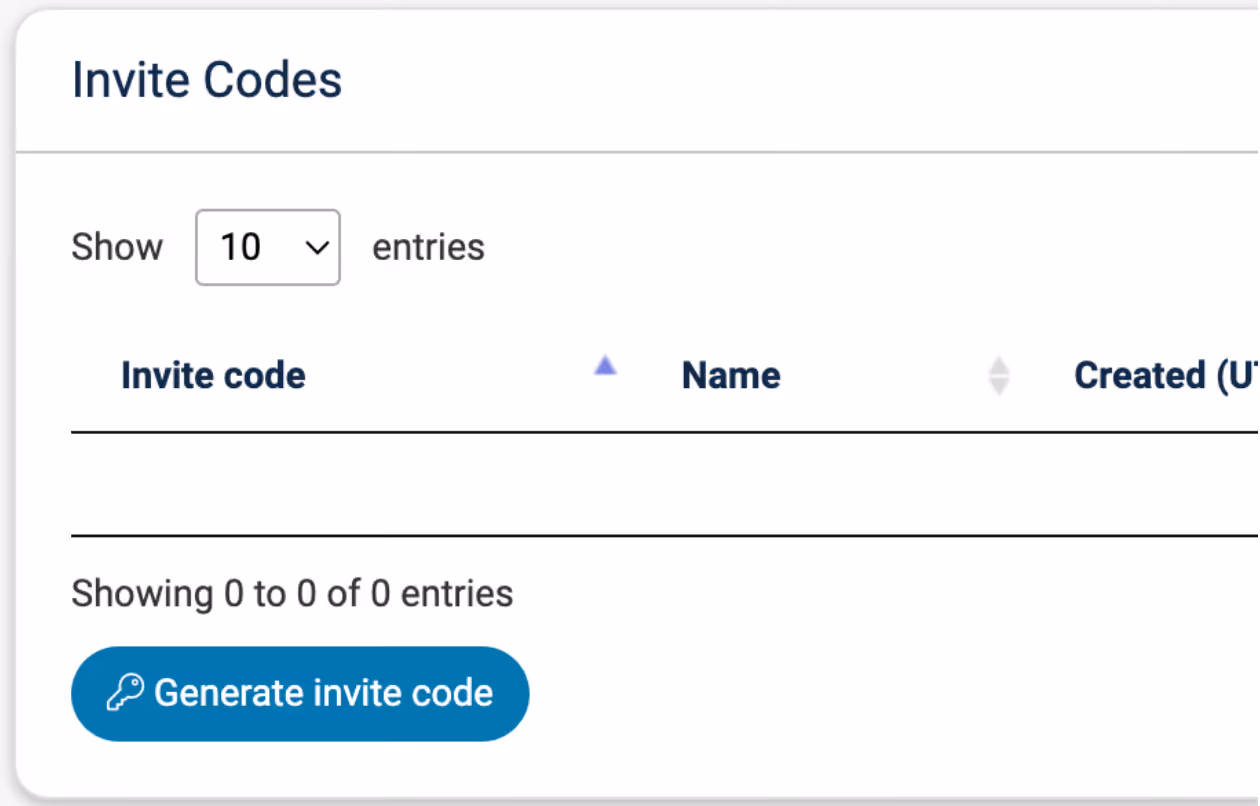Expand the entries-per-page selector showing 10

(267, 247)
